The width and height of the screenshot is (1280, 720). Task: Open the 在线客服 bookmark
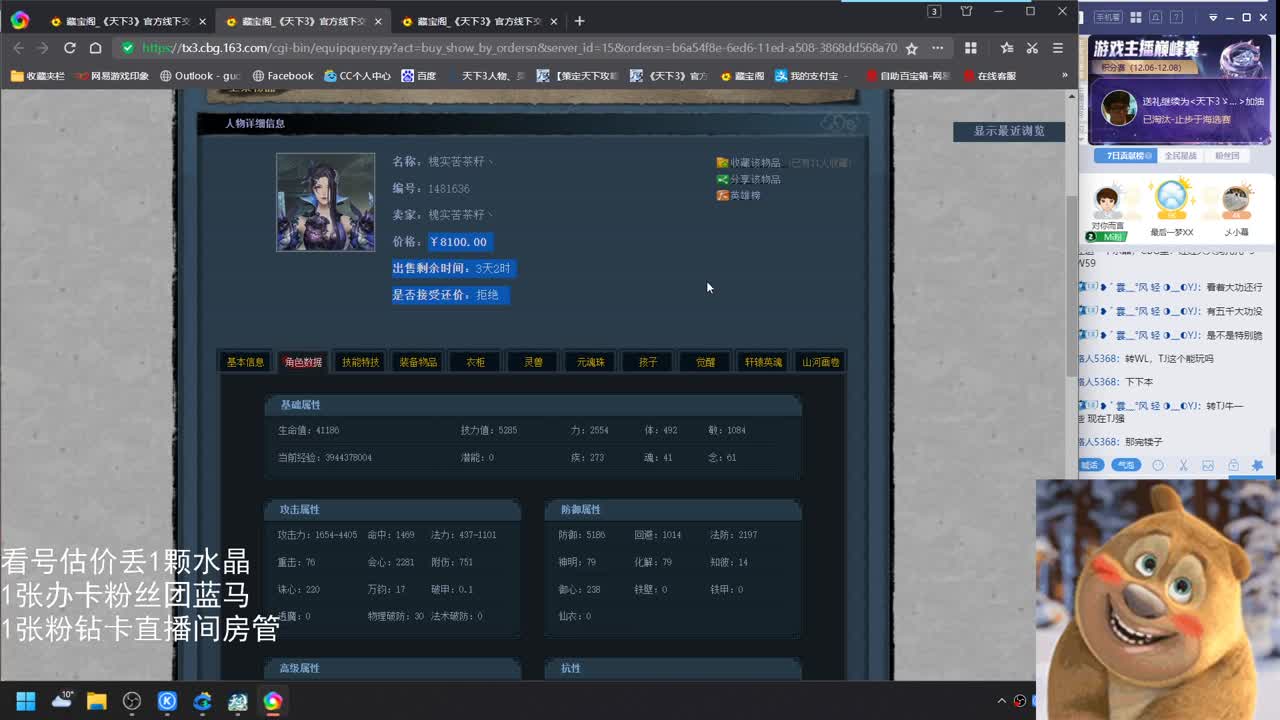[x=991, y=76]
